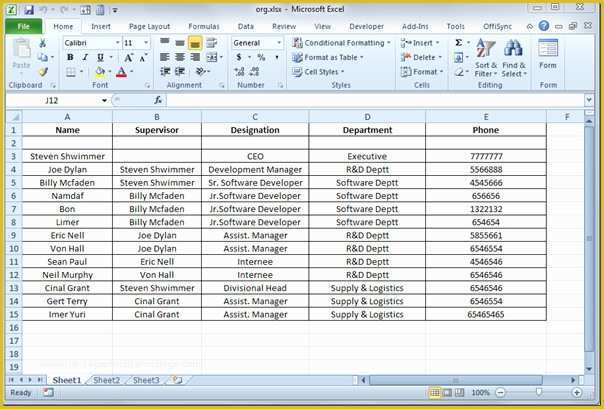Apply middle vertical alignment

[180, 42]
